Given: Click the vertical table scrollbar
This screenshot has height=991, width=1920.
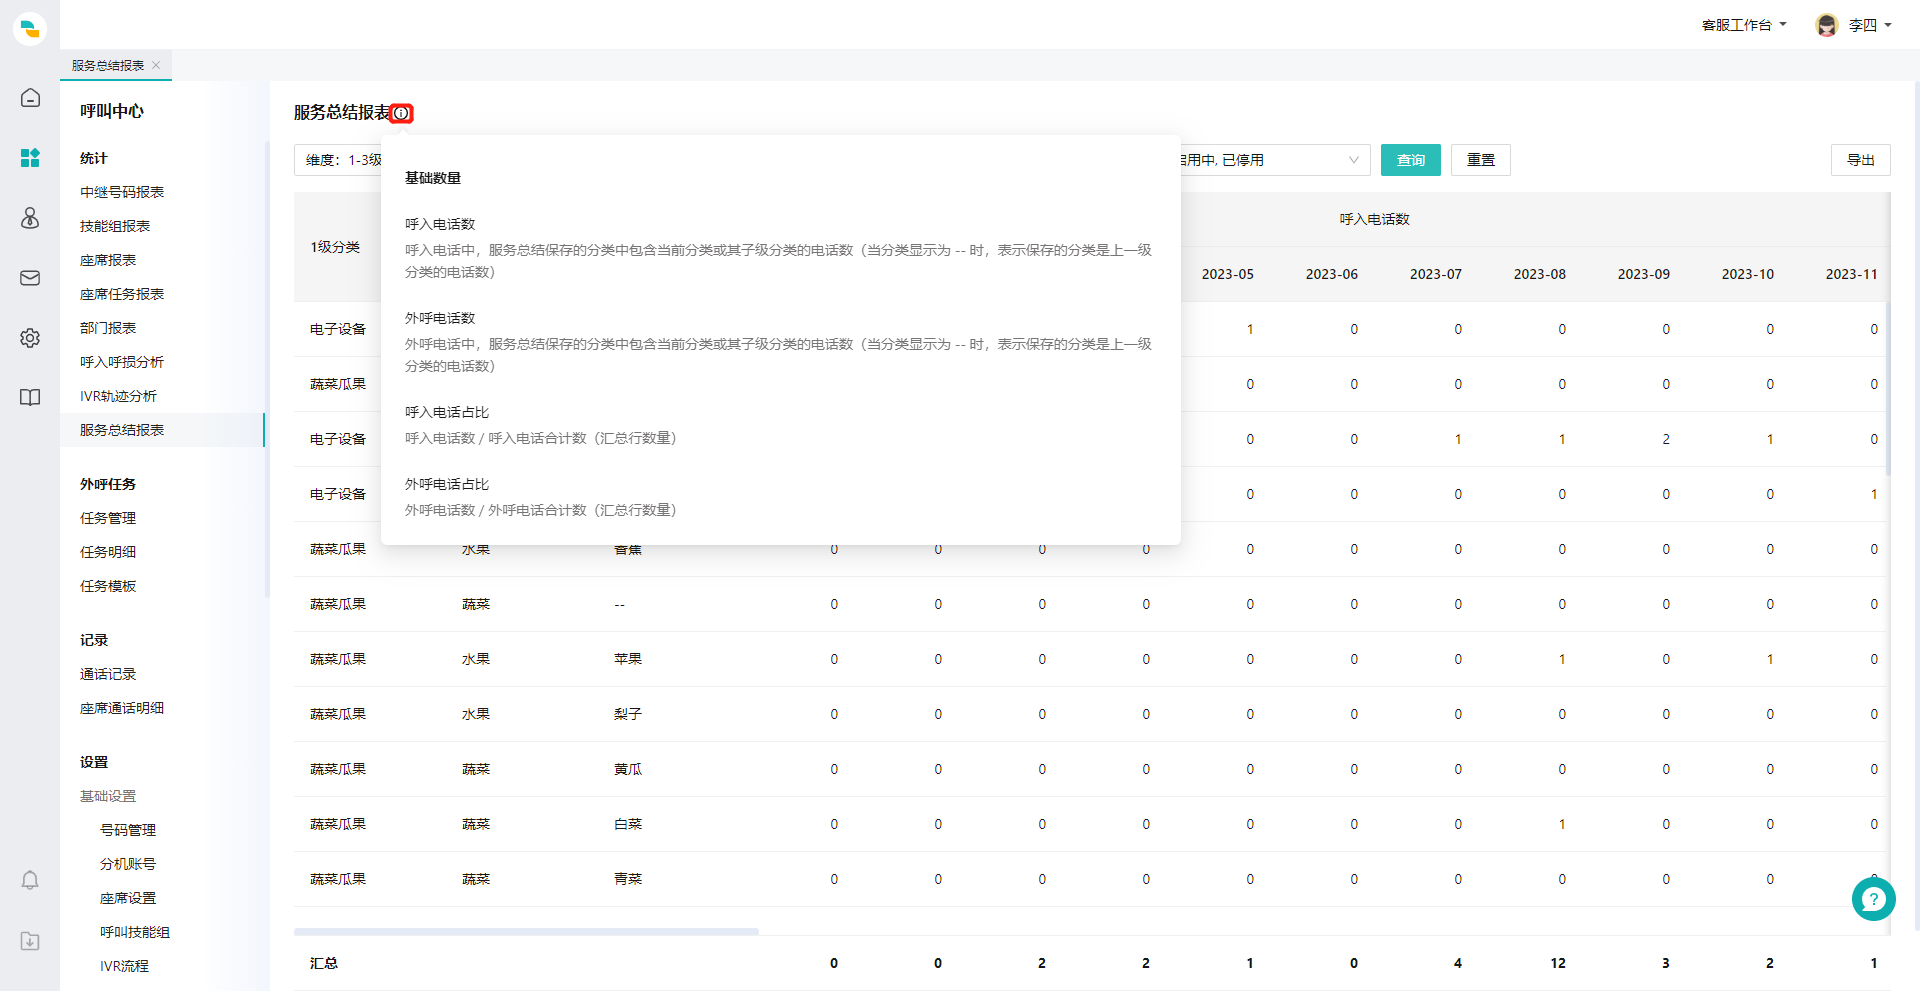Looking at the screenshot, I should (x=1888, y=390).
